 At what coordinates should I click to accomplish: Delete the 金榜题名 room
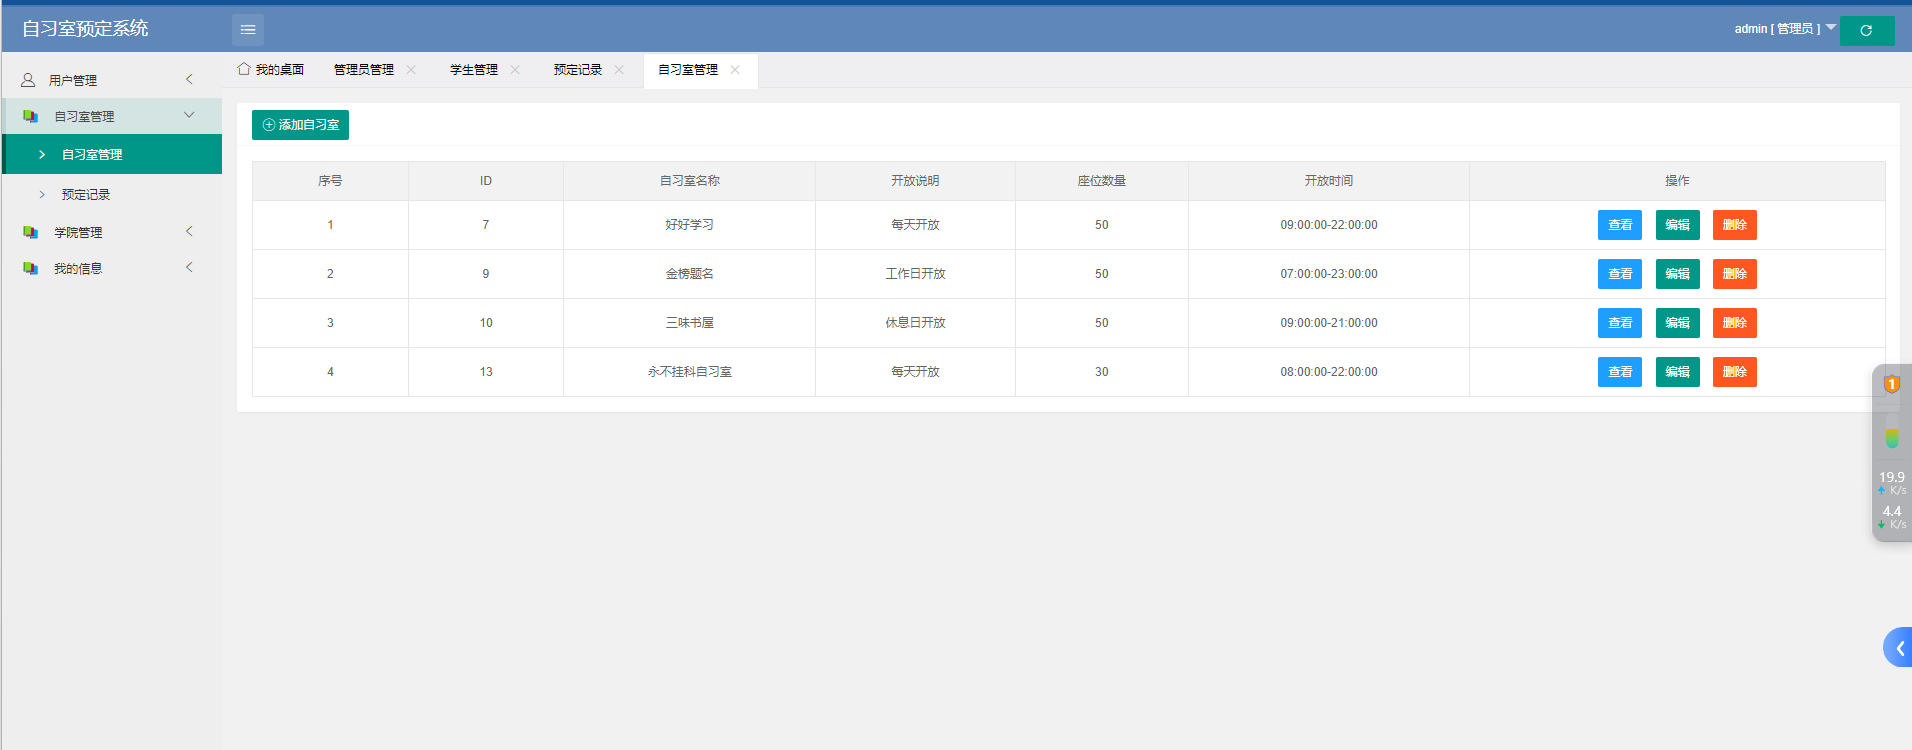click(1735, 274)
